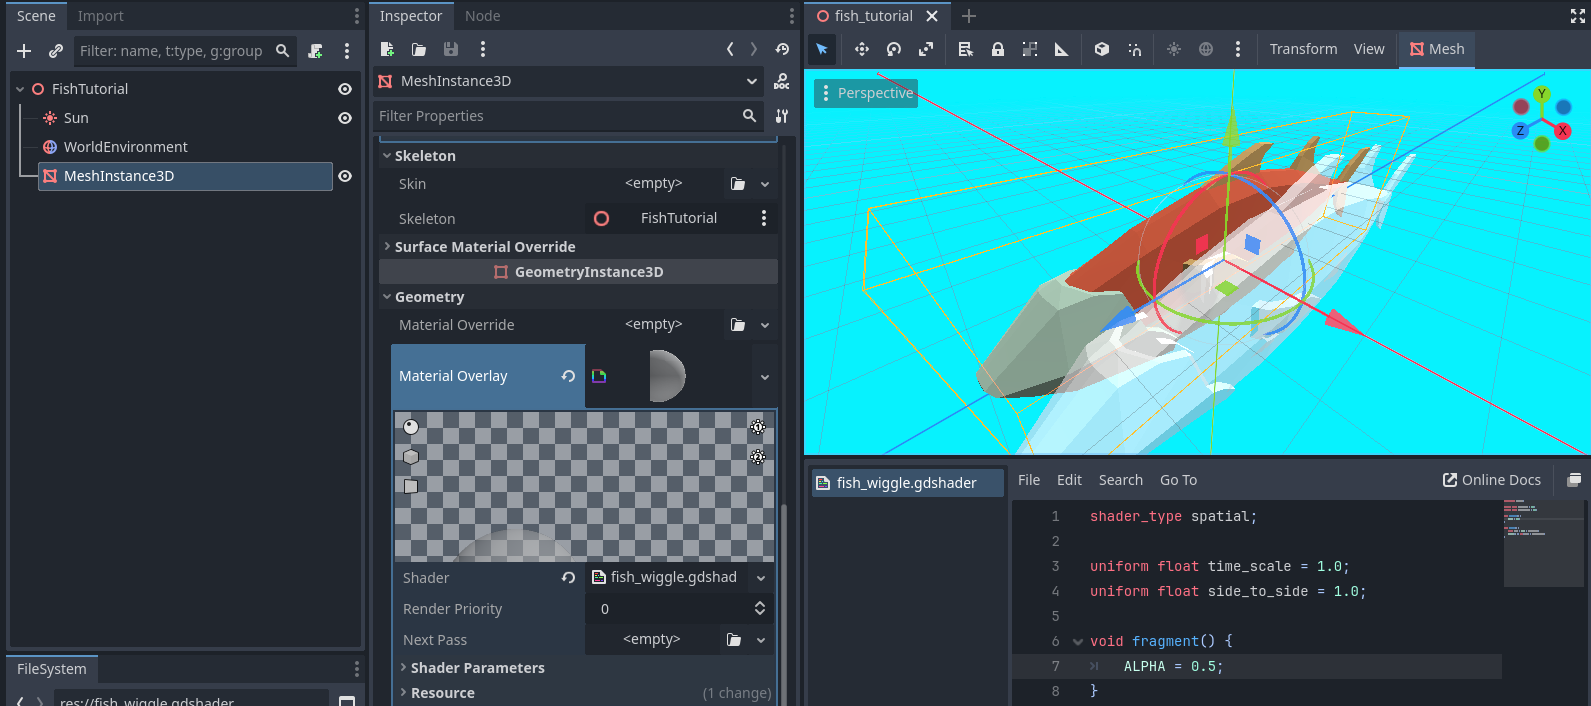
Task: Select the Rotate mode tool
Action: click(x=894, y=49)
